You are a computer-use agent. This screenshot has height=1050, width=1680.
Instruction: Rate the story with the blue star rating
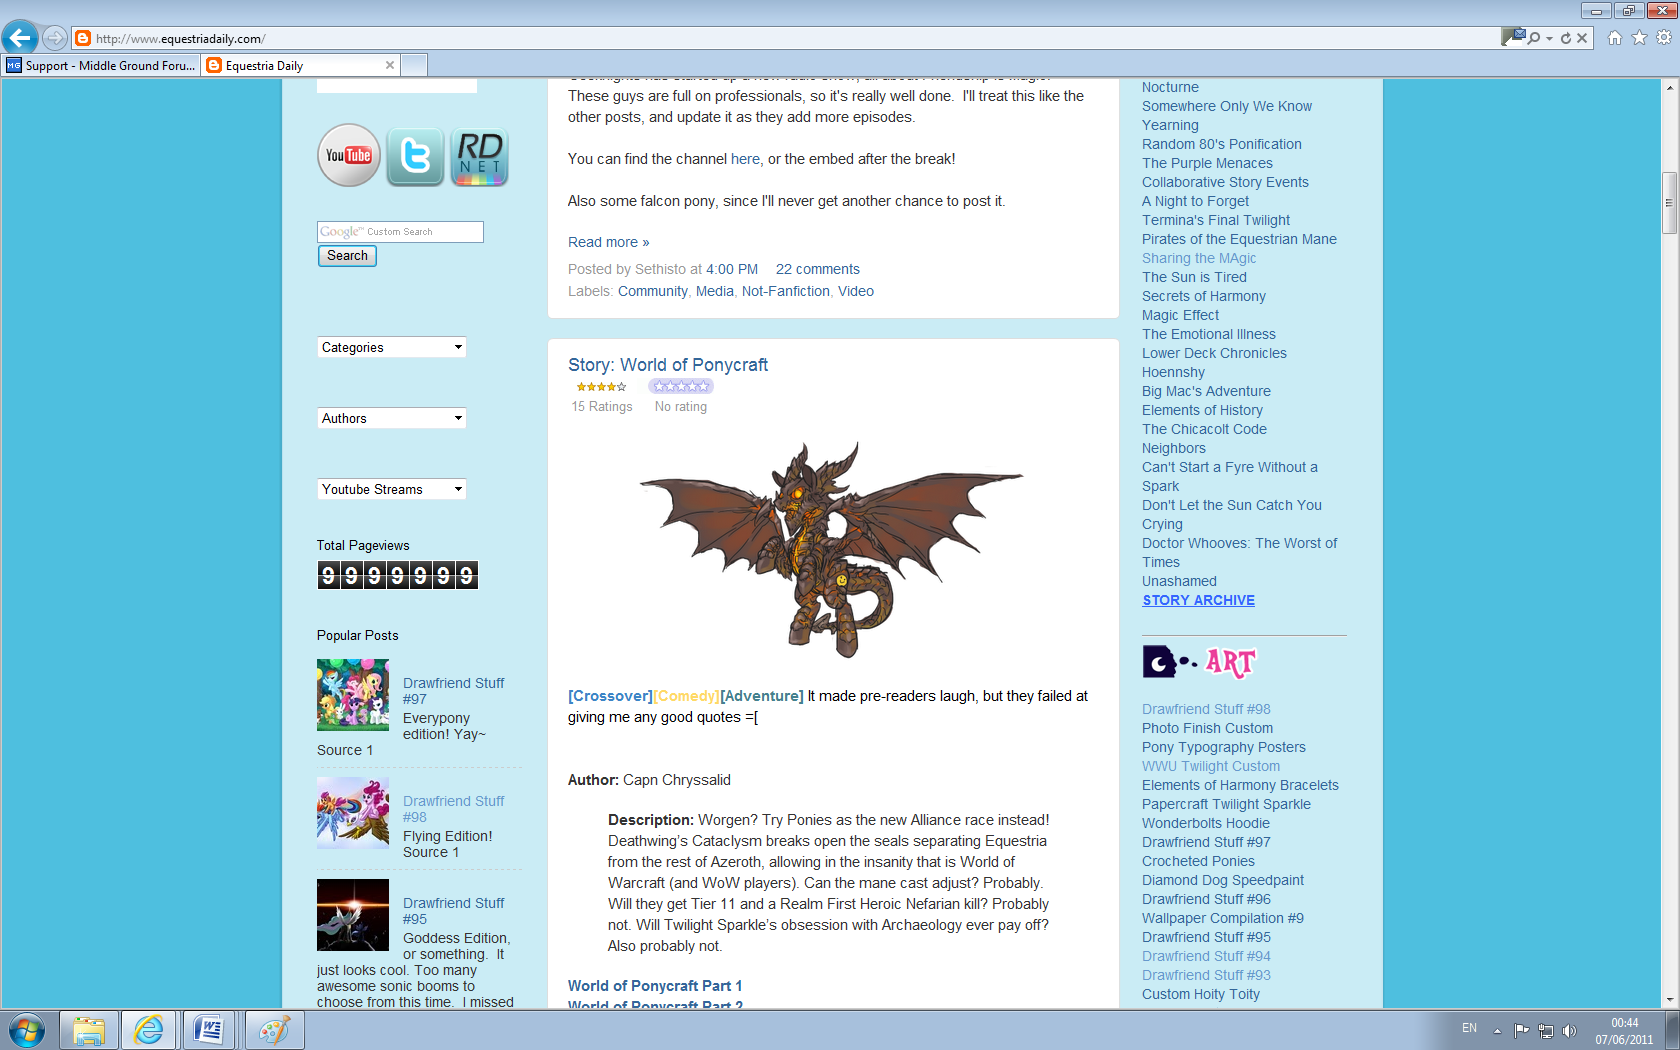point(681,386)
